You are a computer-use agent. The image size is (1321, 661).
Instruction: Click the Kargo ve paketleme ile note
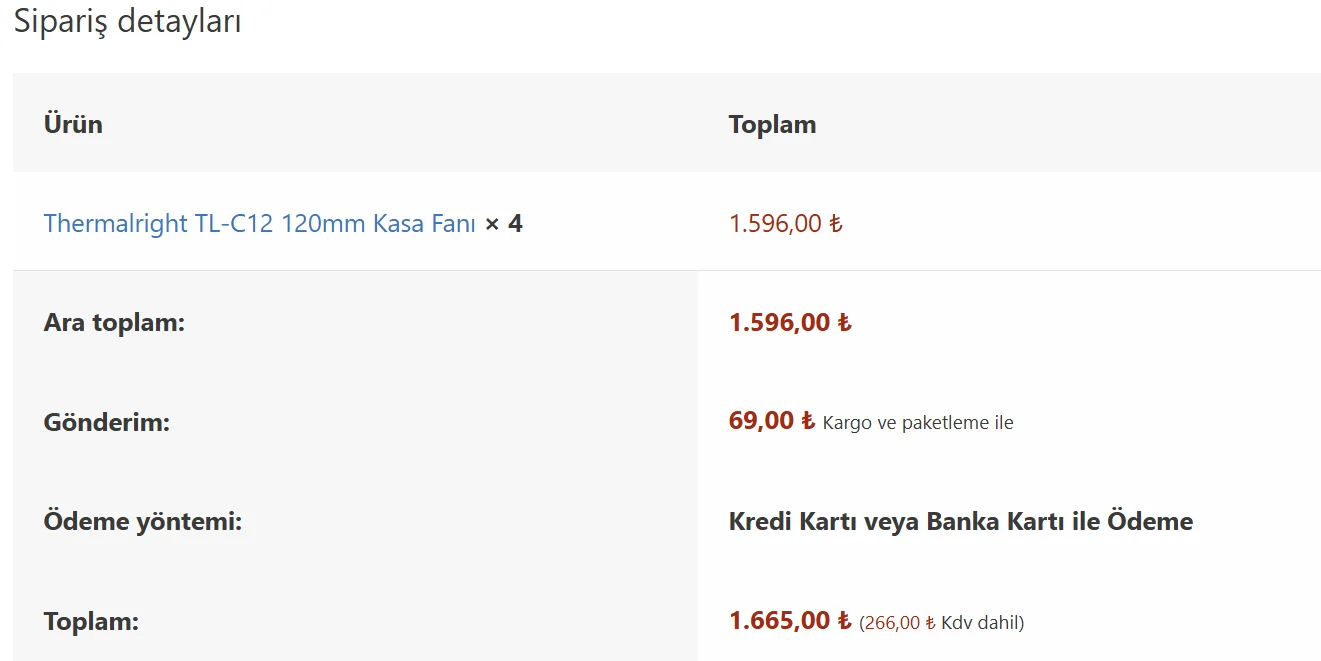click(918, 423)
